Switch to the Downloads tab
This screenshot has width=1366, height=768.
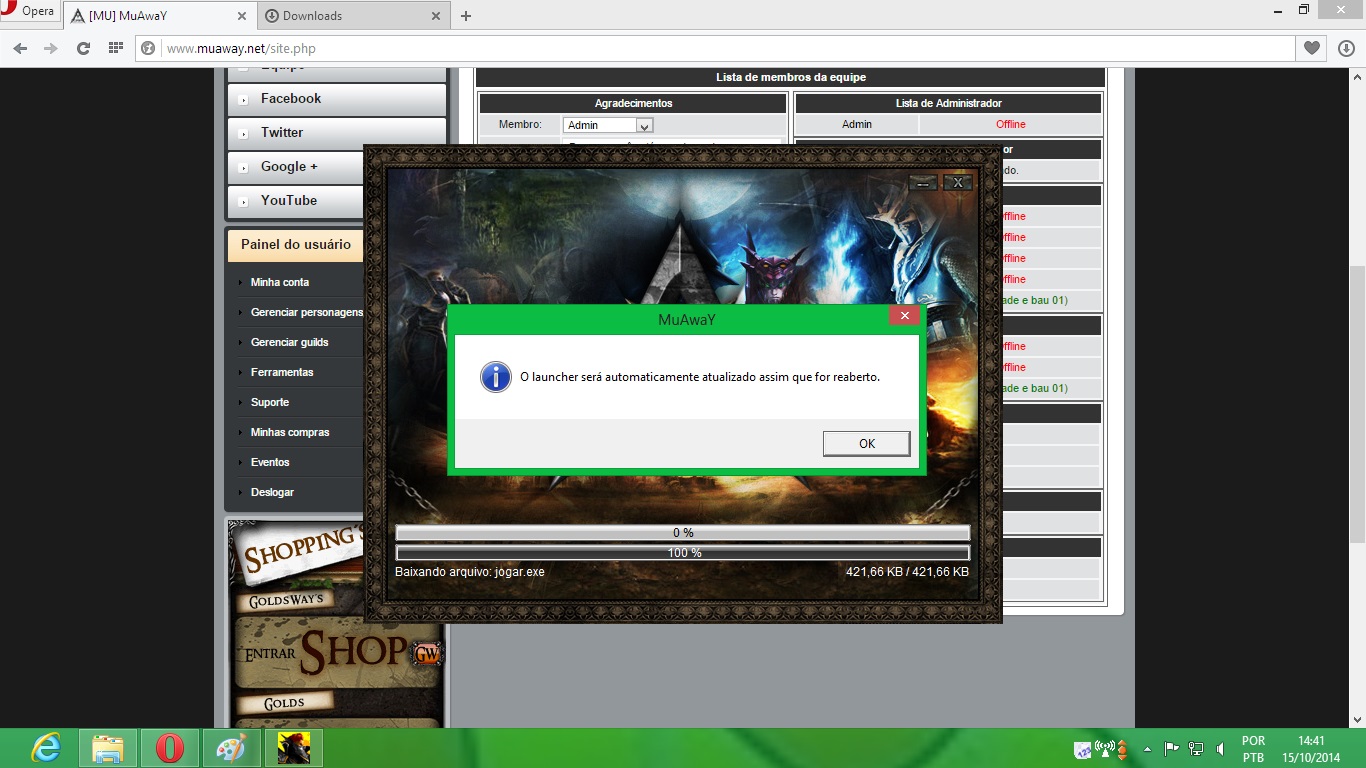(352, 16)
